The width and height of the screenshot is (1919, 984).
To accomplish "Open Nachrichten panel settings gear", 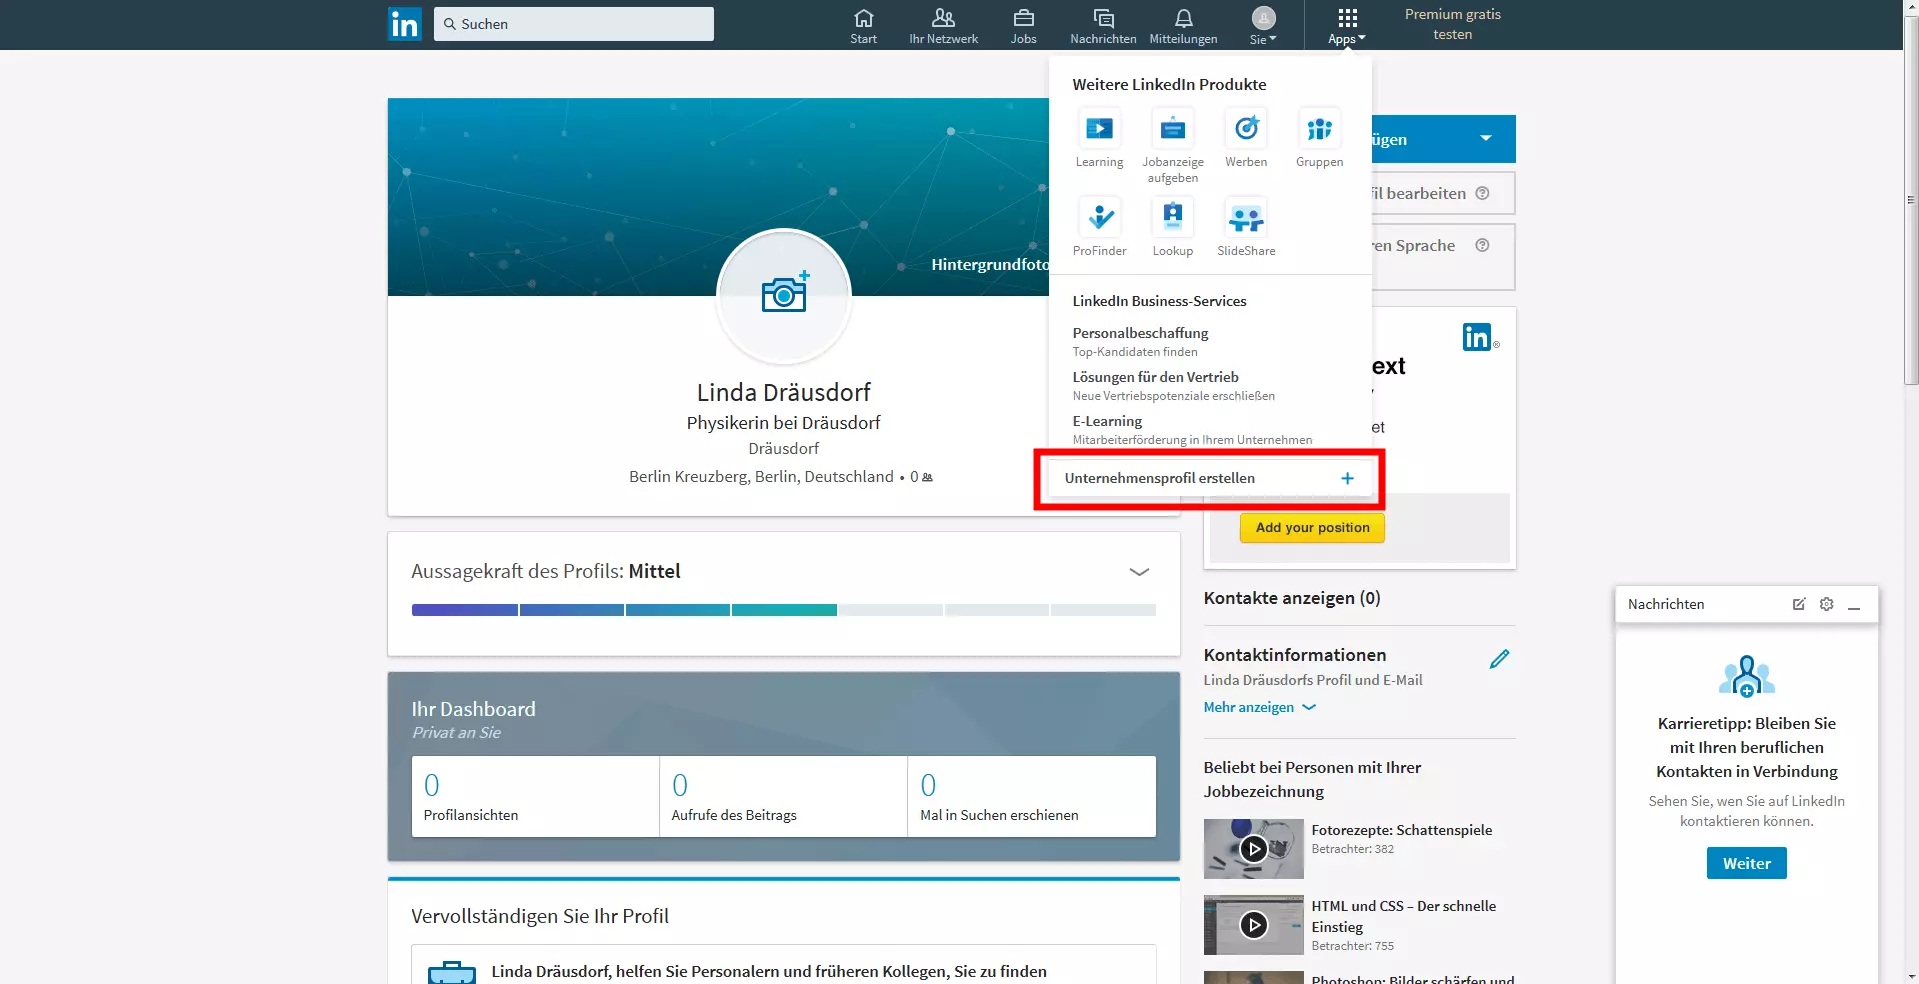I will point(1827,604).
